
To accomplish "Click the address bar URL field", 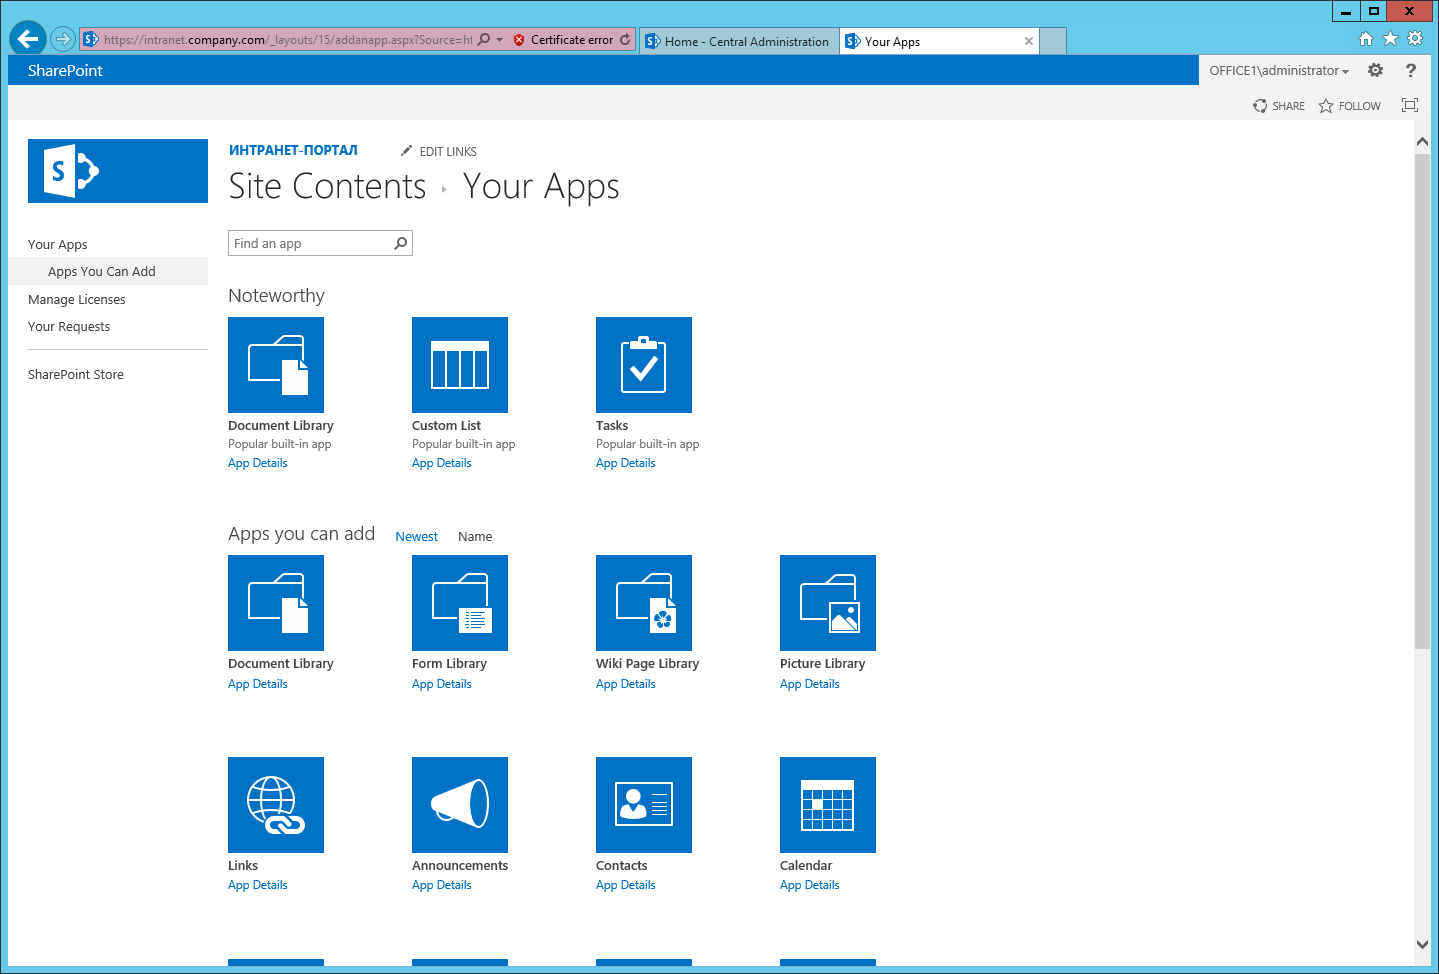I will coord(287,40).
